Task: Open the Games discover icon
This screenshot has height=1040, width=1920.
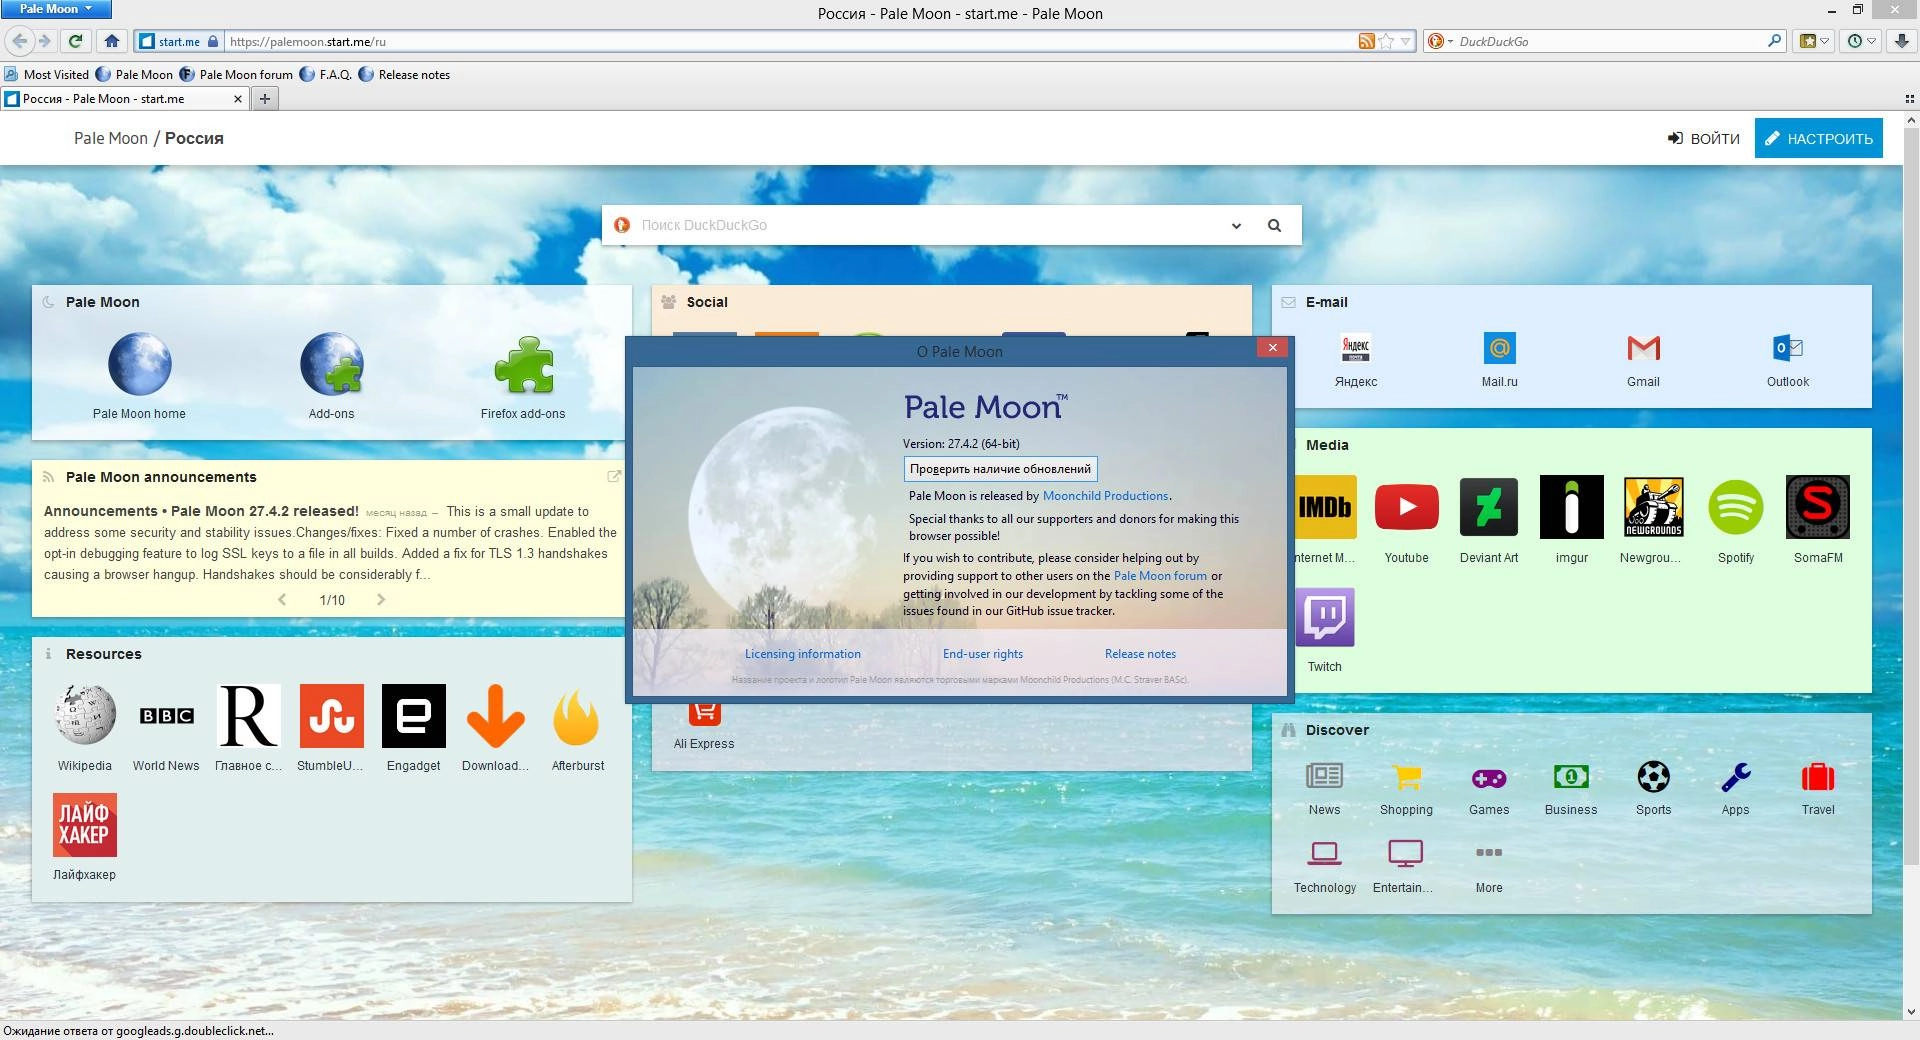Action: coord(1489,777)
